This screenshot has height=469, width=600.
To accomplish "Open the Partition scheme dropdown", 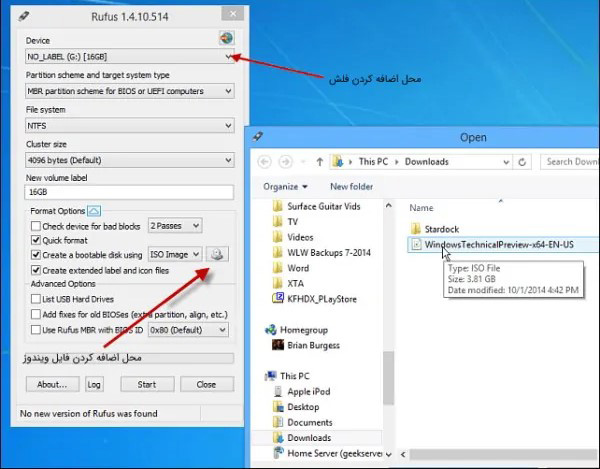I will click(130, 91).
